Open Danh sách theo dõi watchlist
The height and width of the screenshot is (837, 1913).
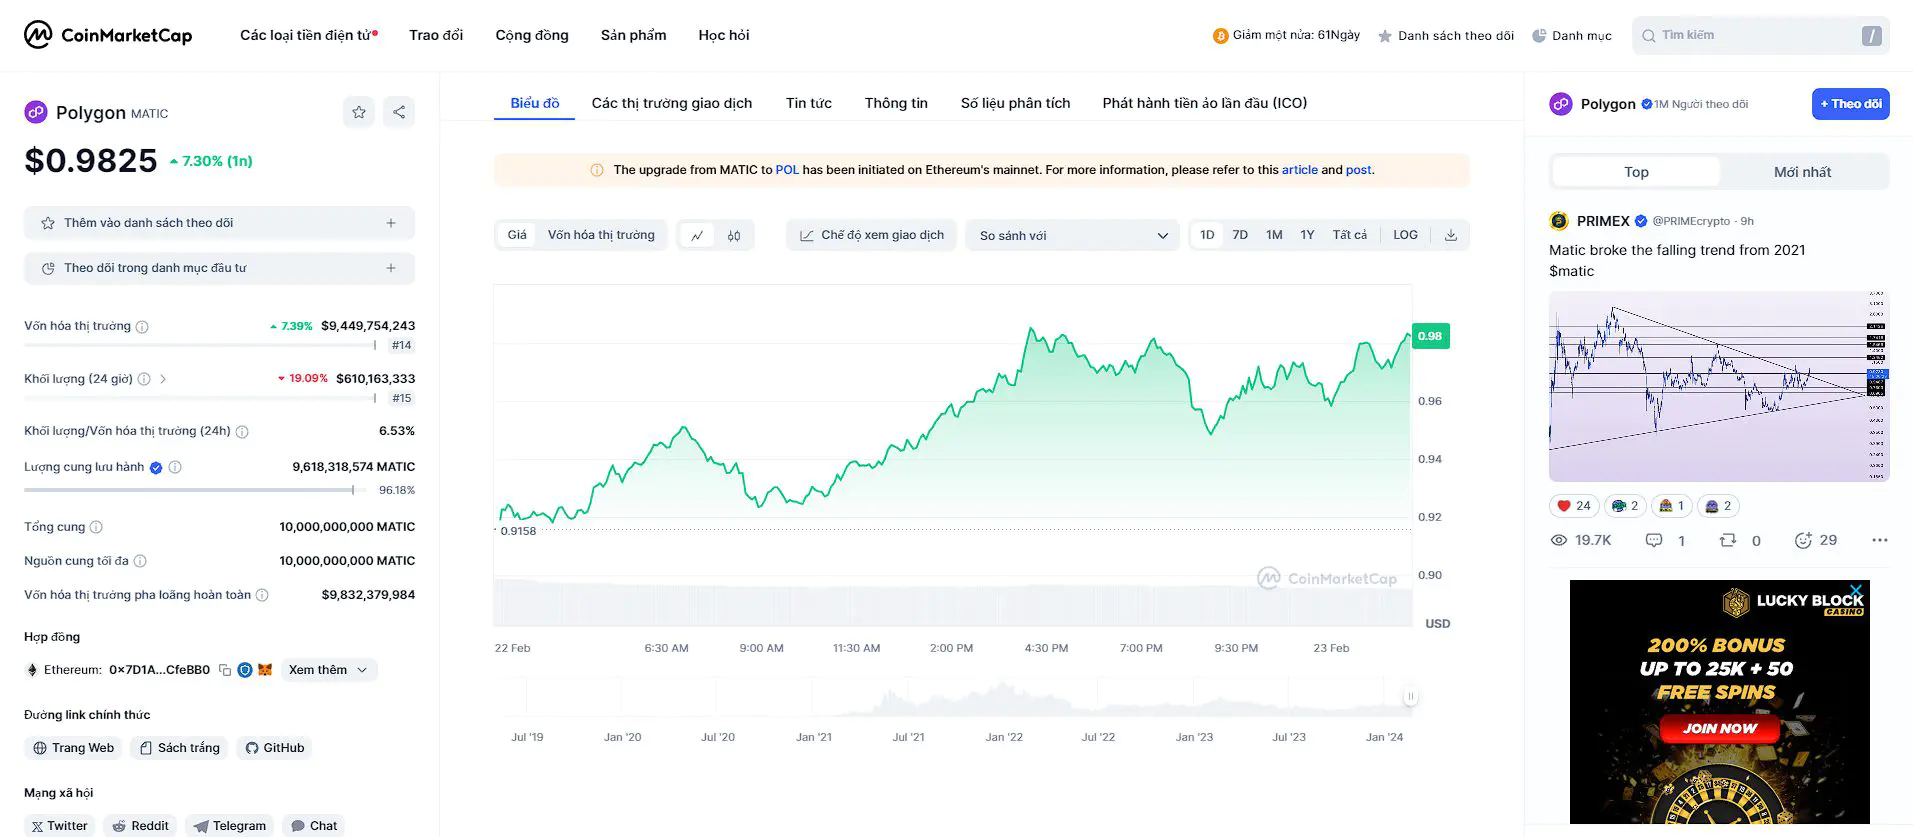click(x=1446, y=36)
